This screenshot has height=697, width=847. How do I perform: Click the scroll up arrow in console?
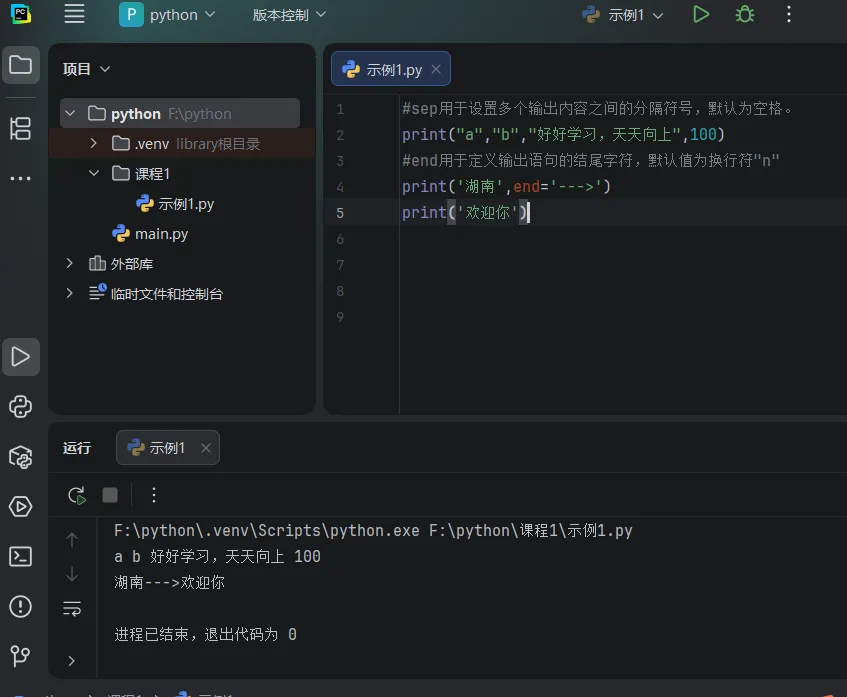pyautogui.click(x=72, y=540)
